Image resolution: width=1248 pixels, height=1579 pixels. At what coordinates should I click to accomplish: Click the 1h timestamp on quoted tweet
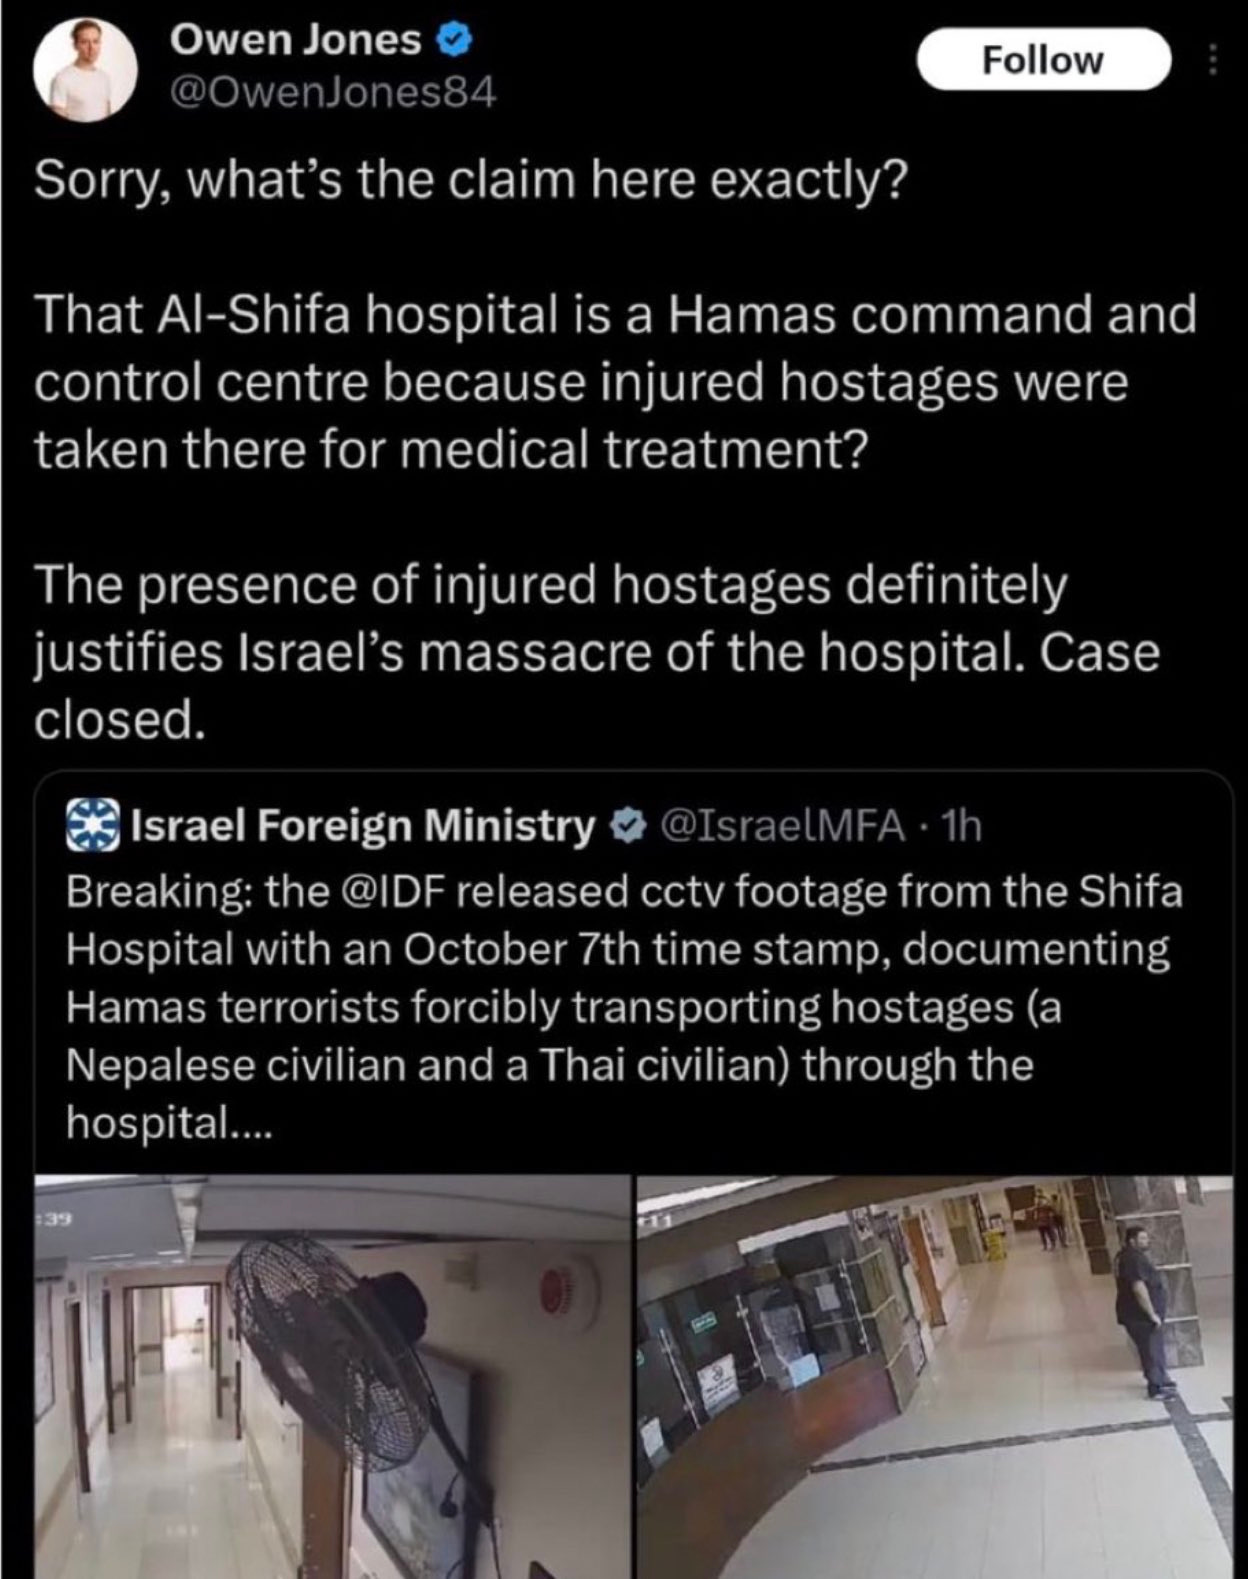coord(962,826)
